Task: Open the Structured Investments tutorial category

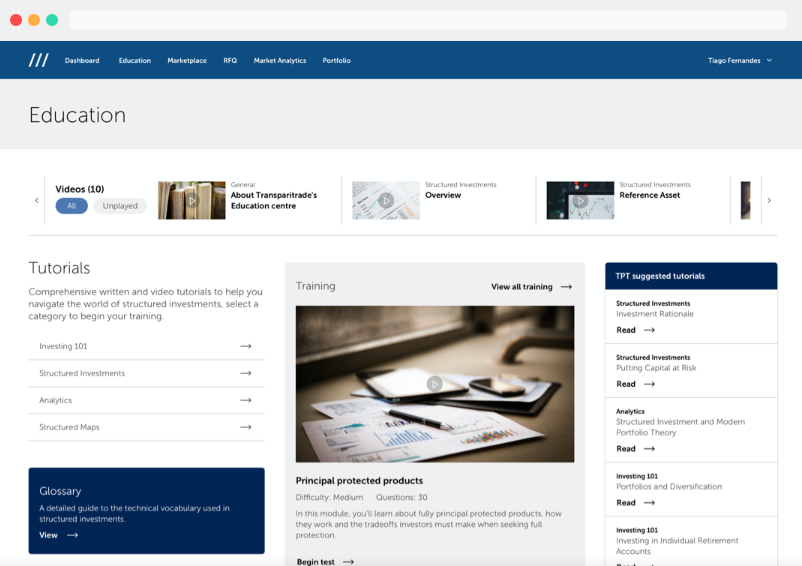Action: click(146, 373)
